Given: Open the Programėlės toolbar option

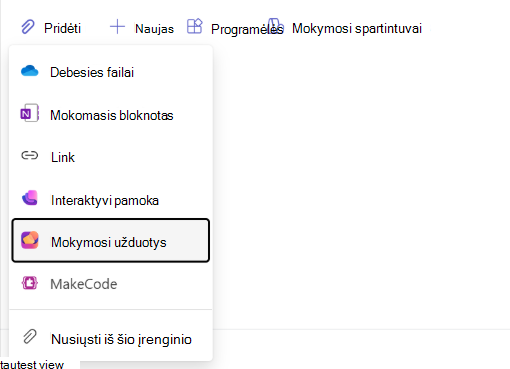Looking at the screenshot, I should (247, 29).
